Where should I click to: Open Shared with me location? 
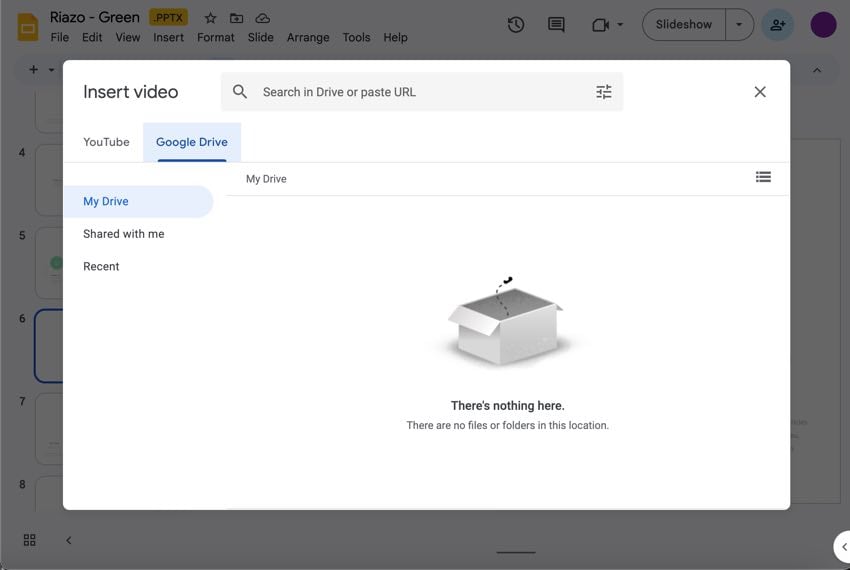pyautogui.click(x=124, y=234)
